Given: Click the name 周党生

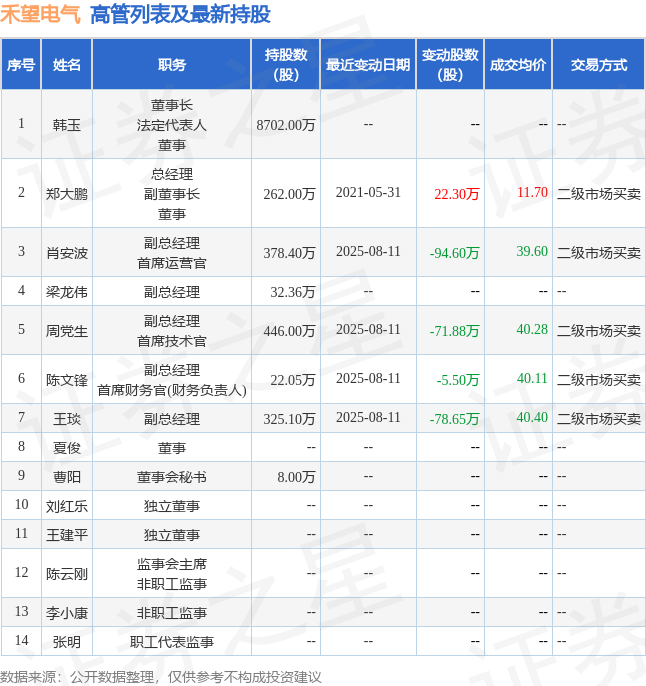Looking at the screenshot, I should tap(66, 331).
